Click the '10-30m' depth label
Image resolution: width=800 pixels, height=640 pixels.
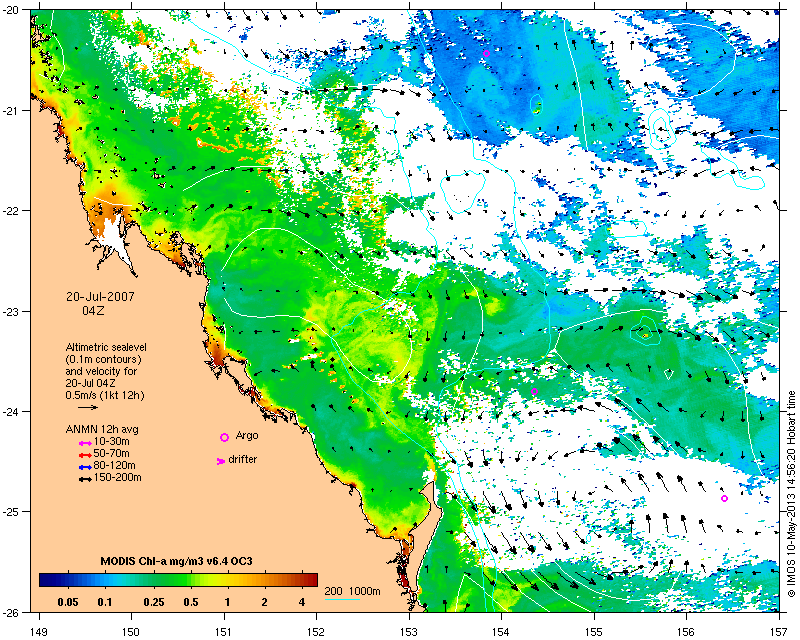(x=112, y=441)
